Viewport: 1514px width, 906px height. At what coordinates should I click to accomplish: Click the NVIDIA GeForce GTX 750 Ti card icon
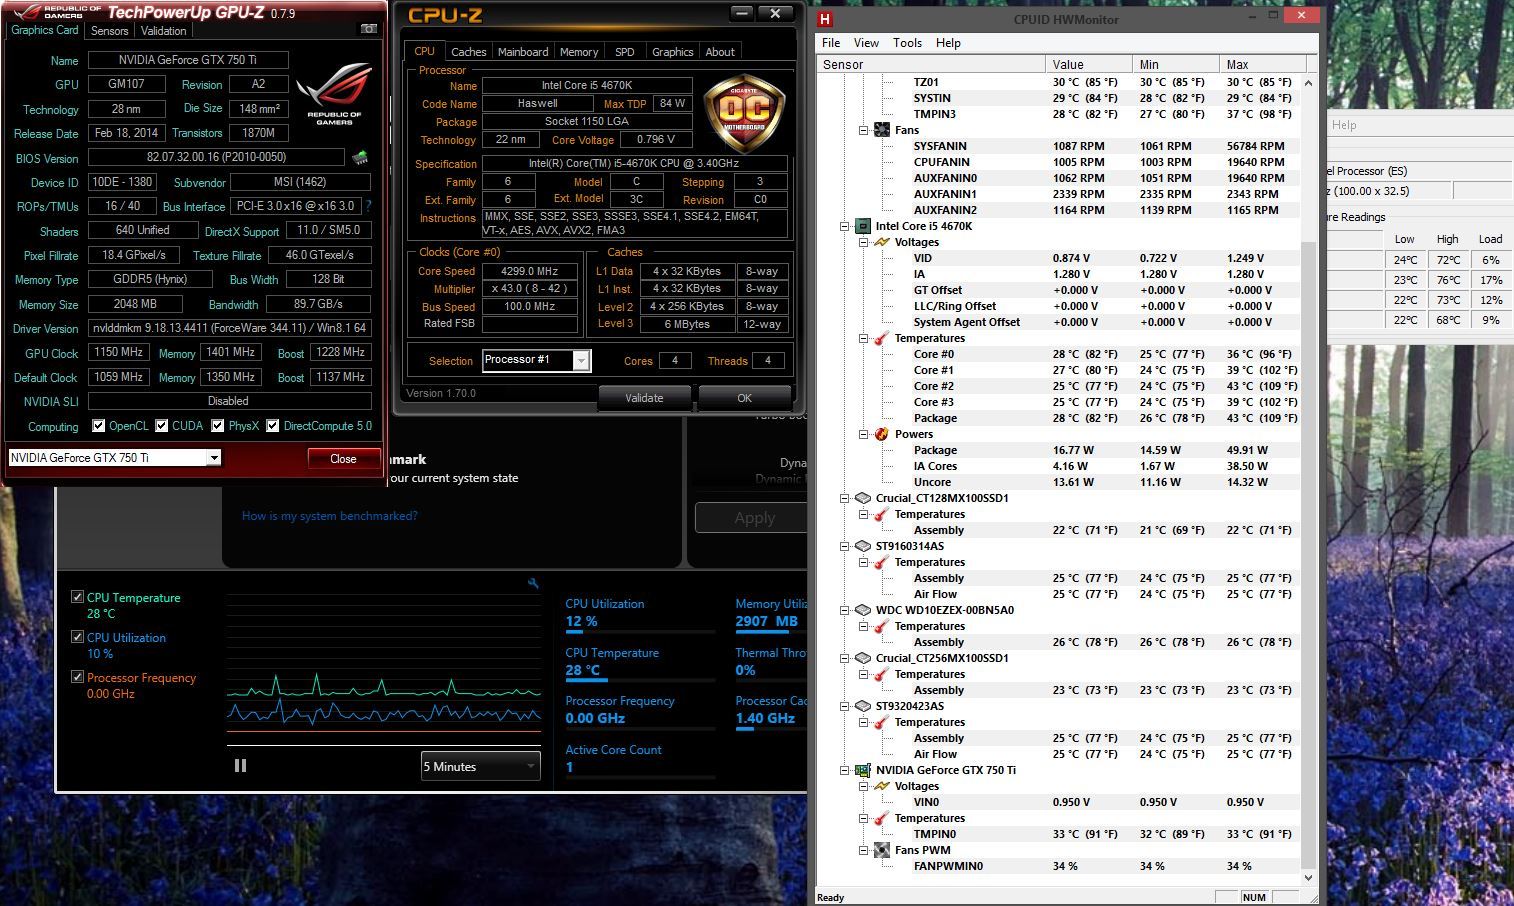pos(862,770)
